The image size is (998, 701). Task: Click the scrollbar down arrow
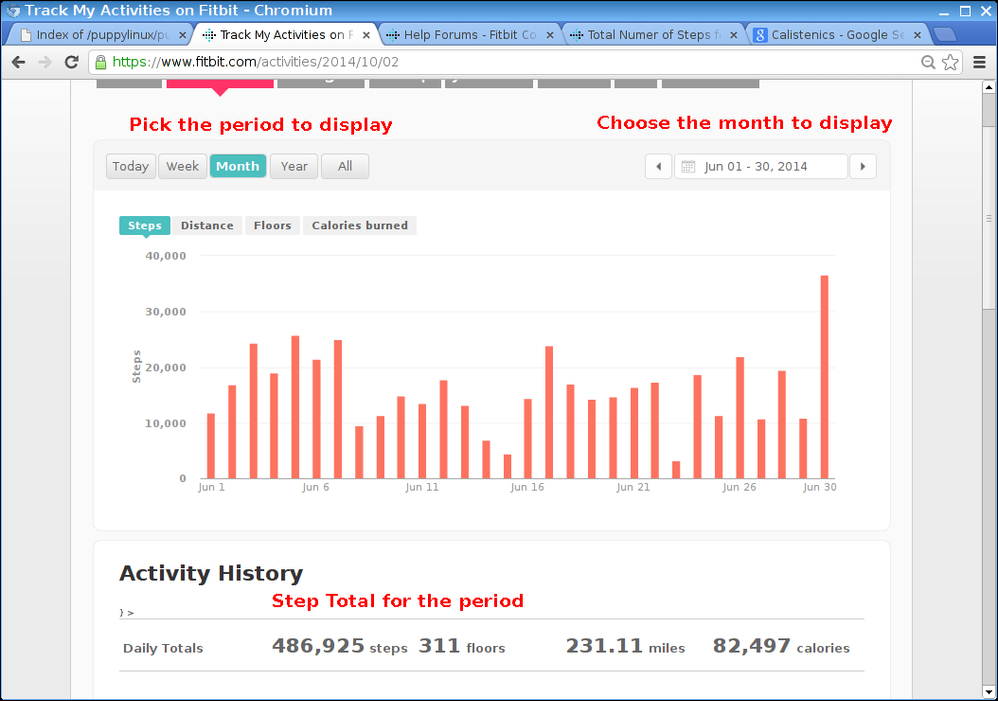coord(988,691)
